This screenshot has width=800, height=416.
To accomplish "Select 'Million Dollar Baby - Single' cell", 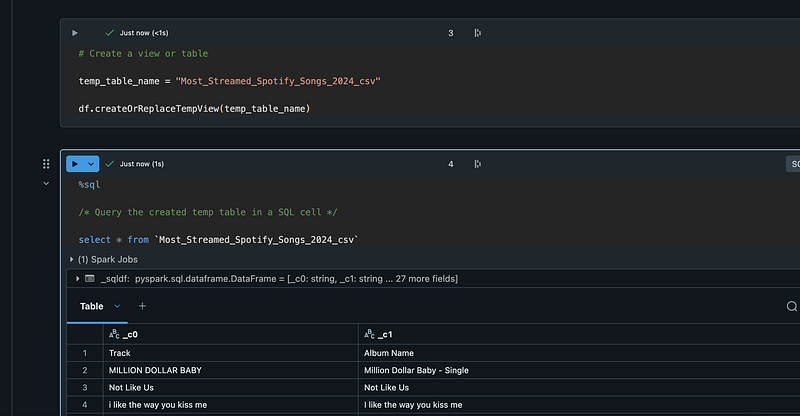I will click(x=579, y=371).
